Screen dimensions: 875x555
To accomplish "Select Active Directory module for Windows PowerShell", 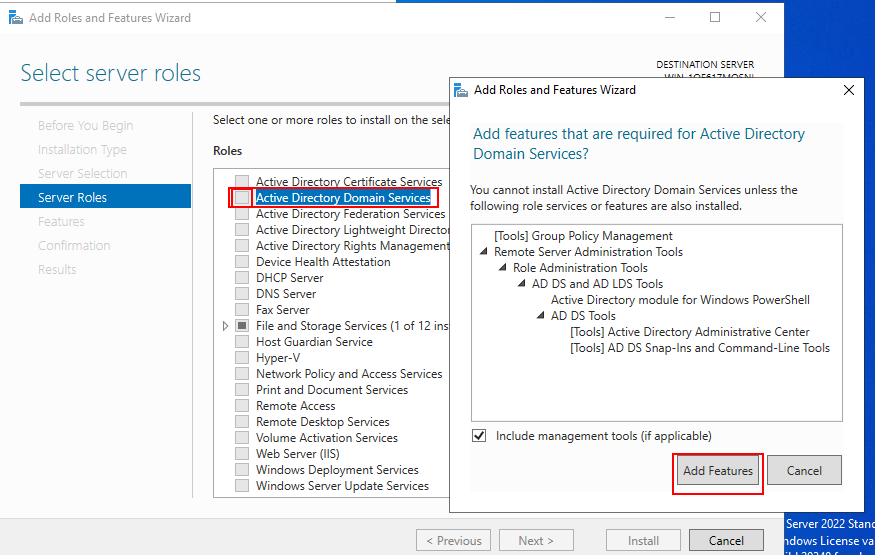I will (x=680, y=300).
